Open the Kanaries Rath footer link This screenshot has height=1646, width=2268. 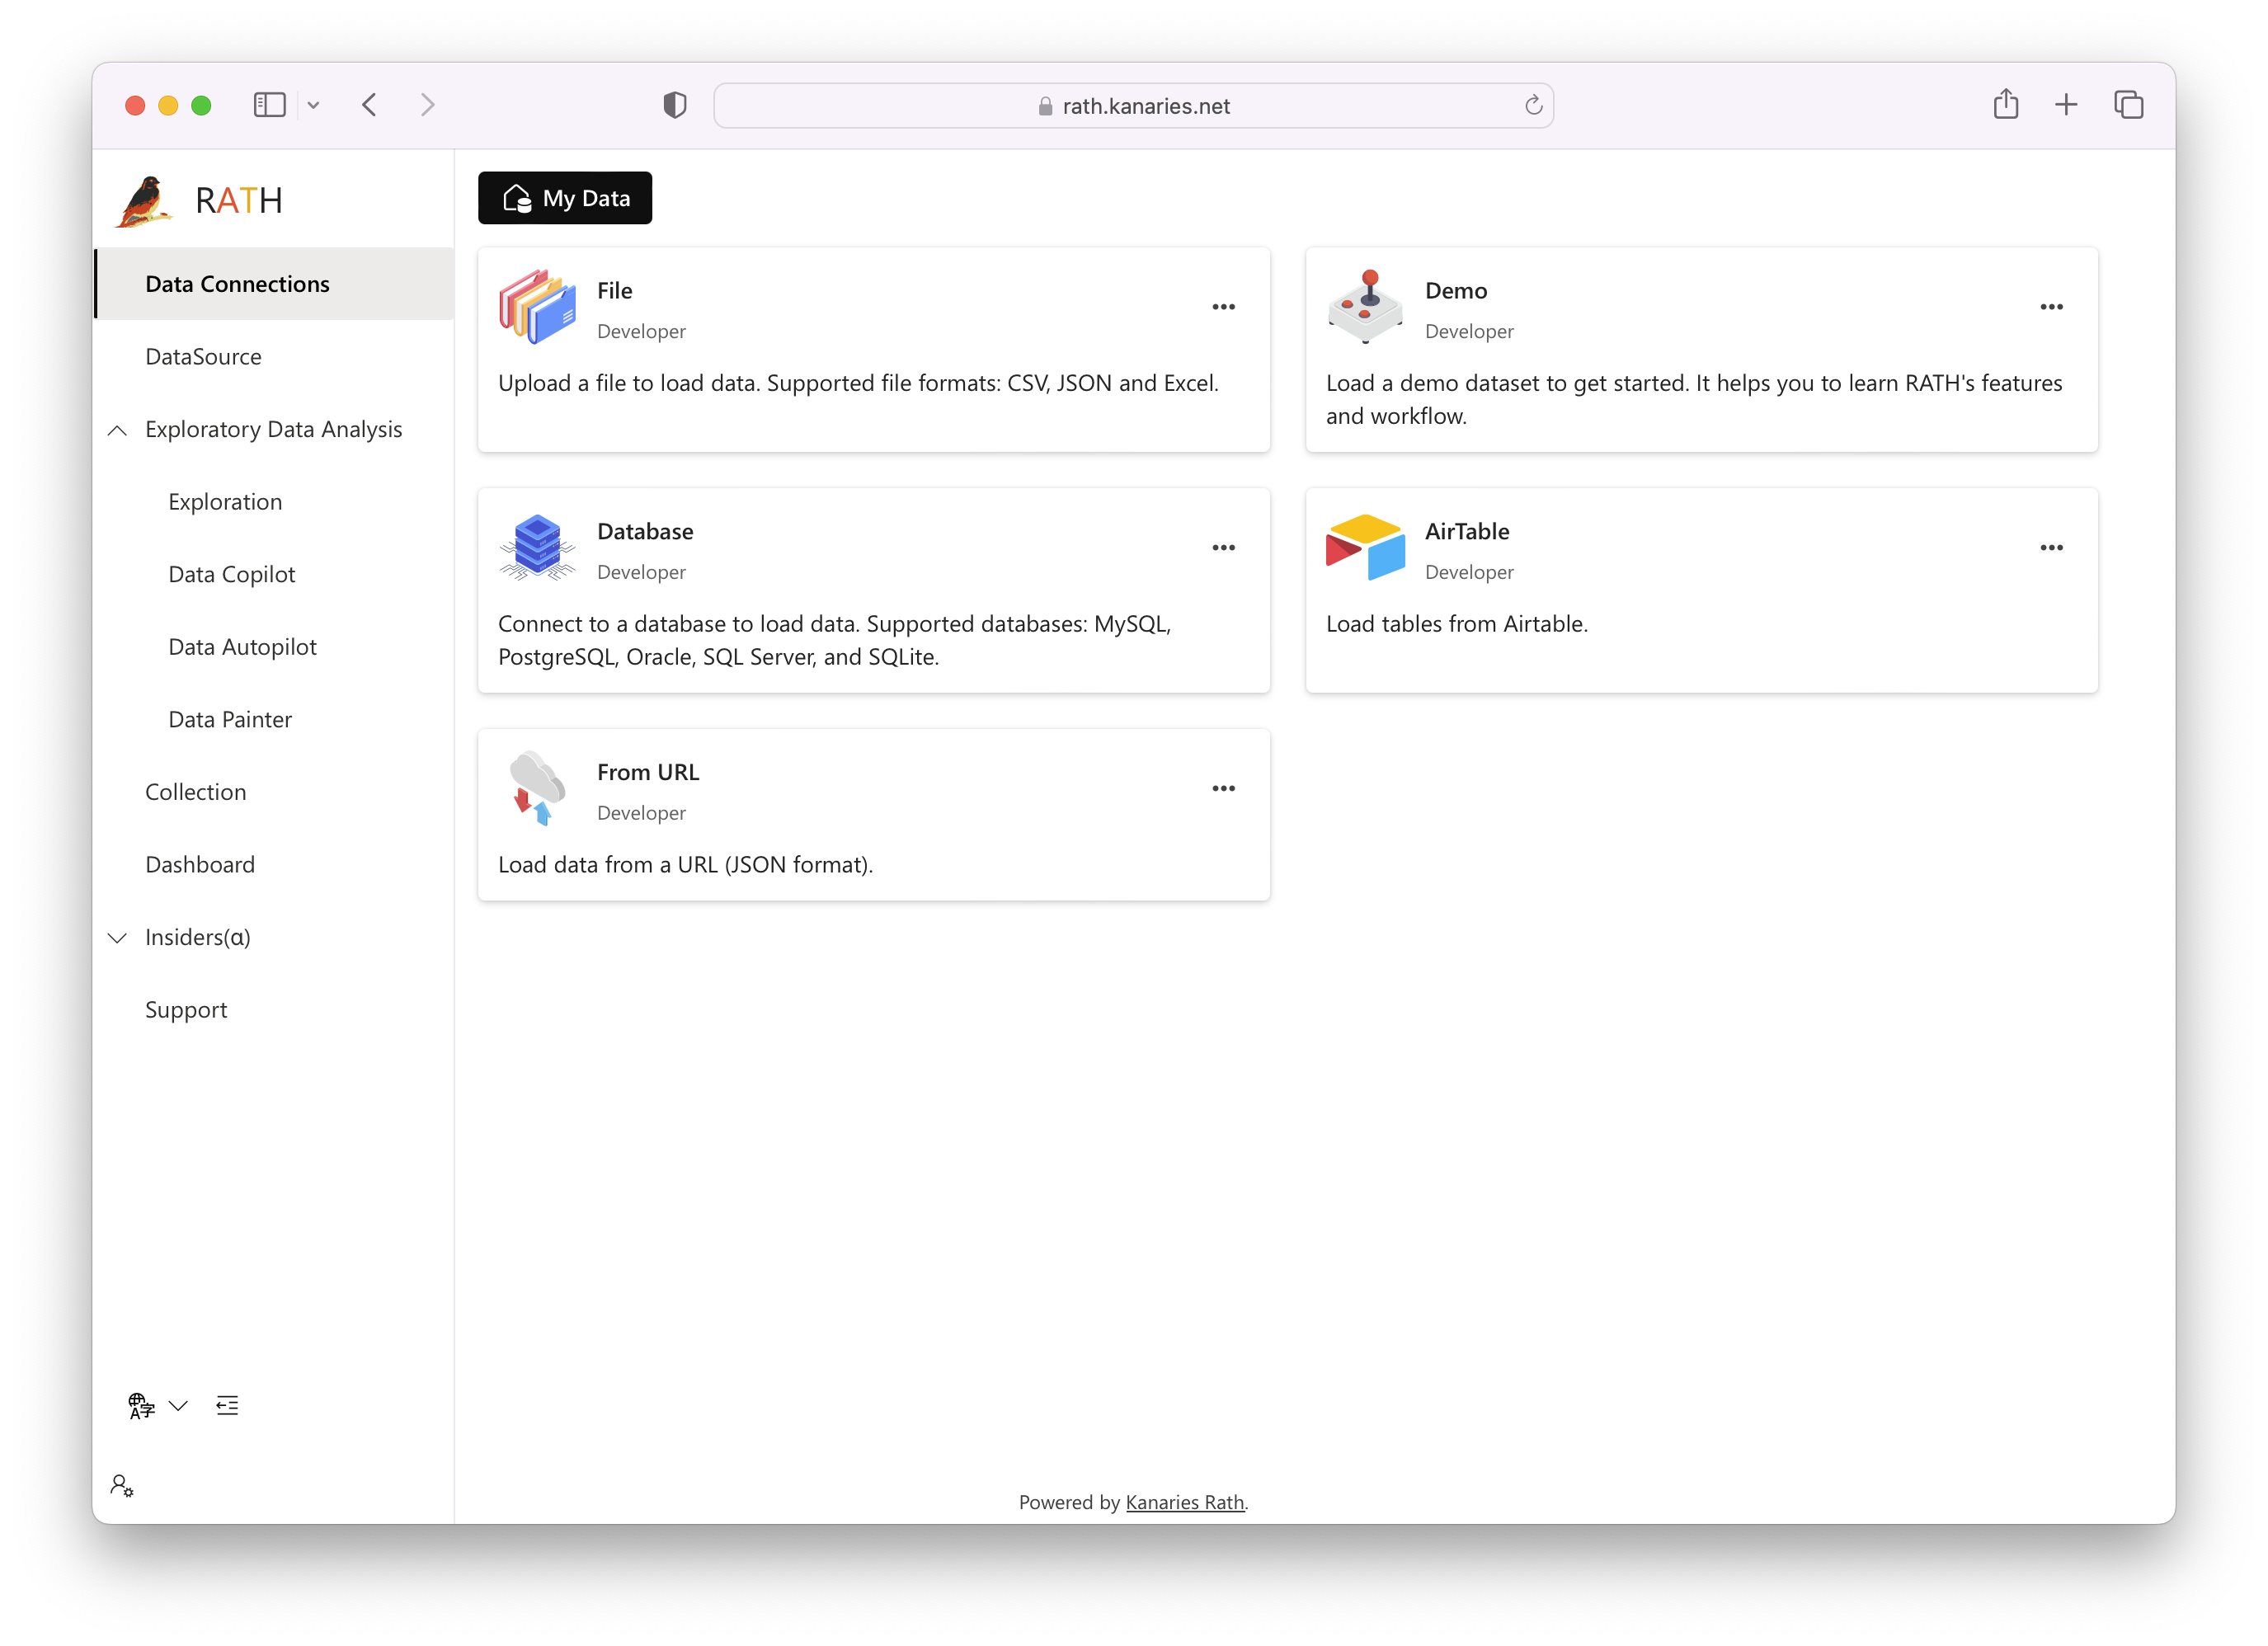1184,1502
